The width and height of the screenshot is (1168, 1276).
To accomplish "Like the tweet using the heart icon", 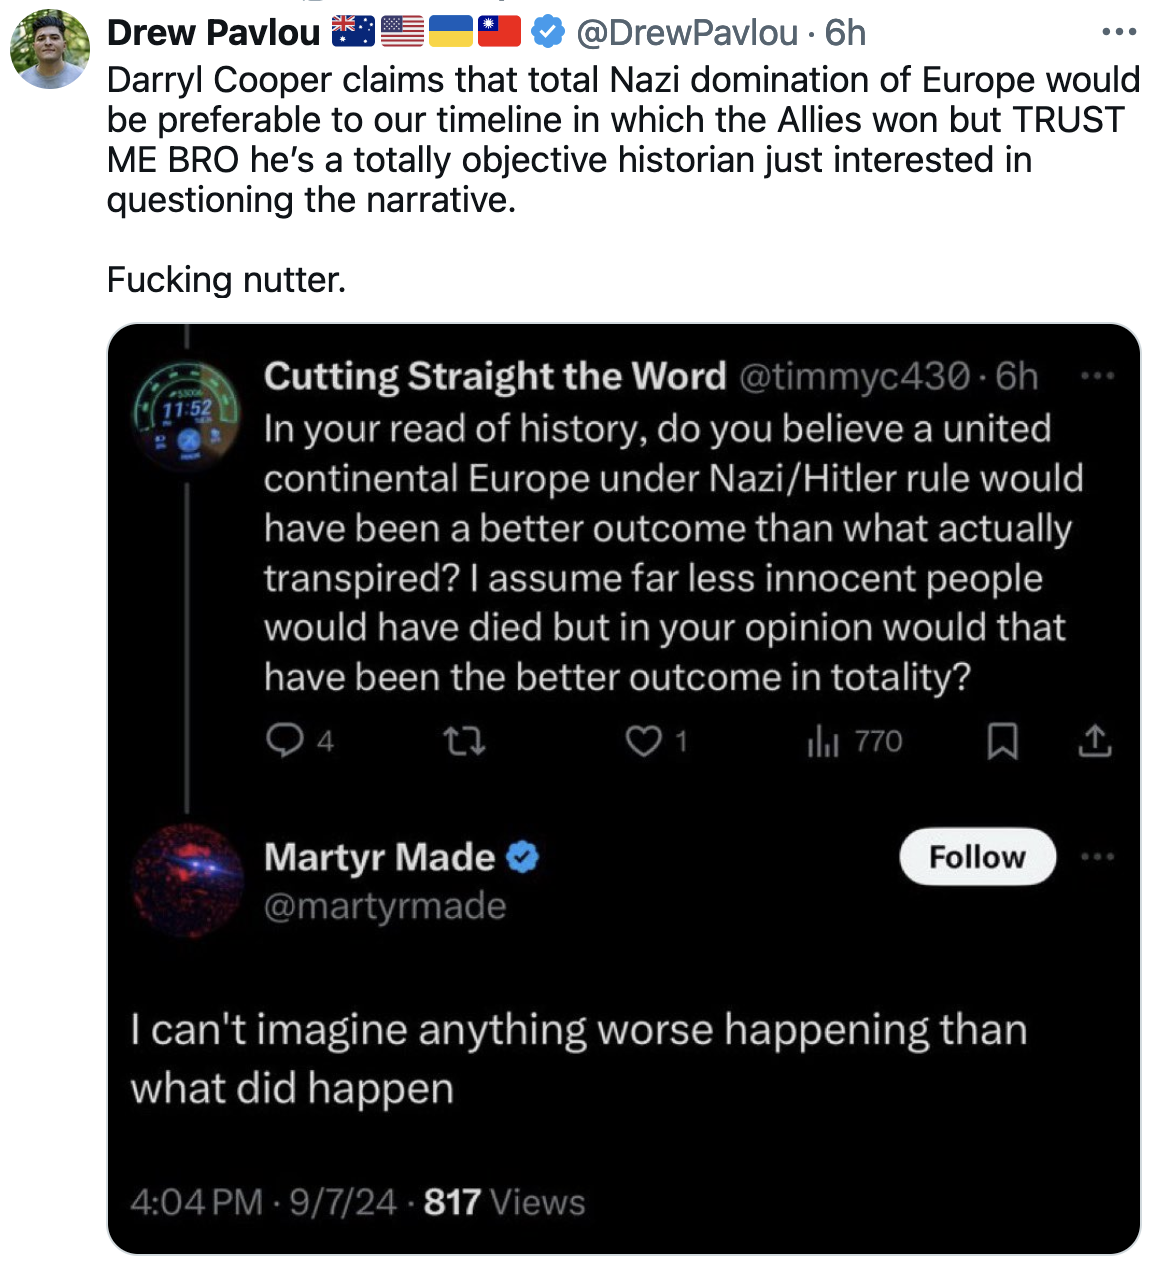I will [643, 741].
